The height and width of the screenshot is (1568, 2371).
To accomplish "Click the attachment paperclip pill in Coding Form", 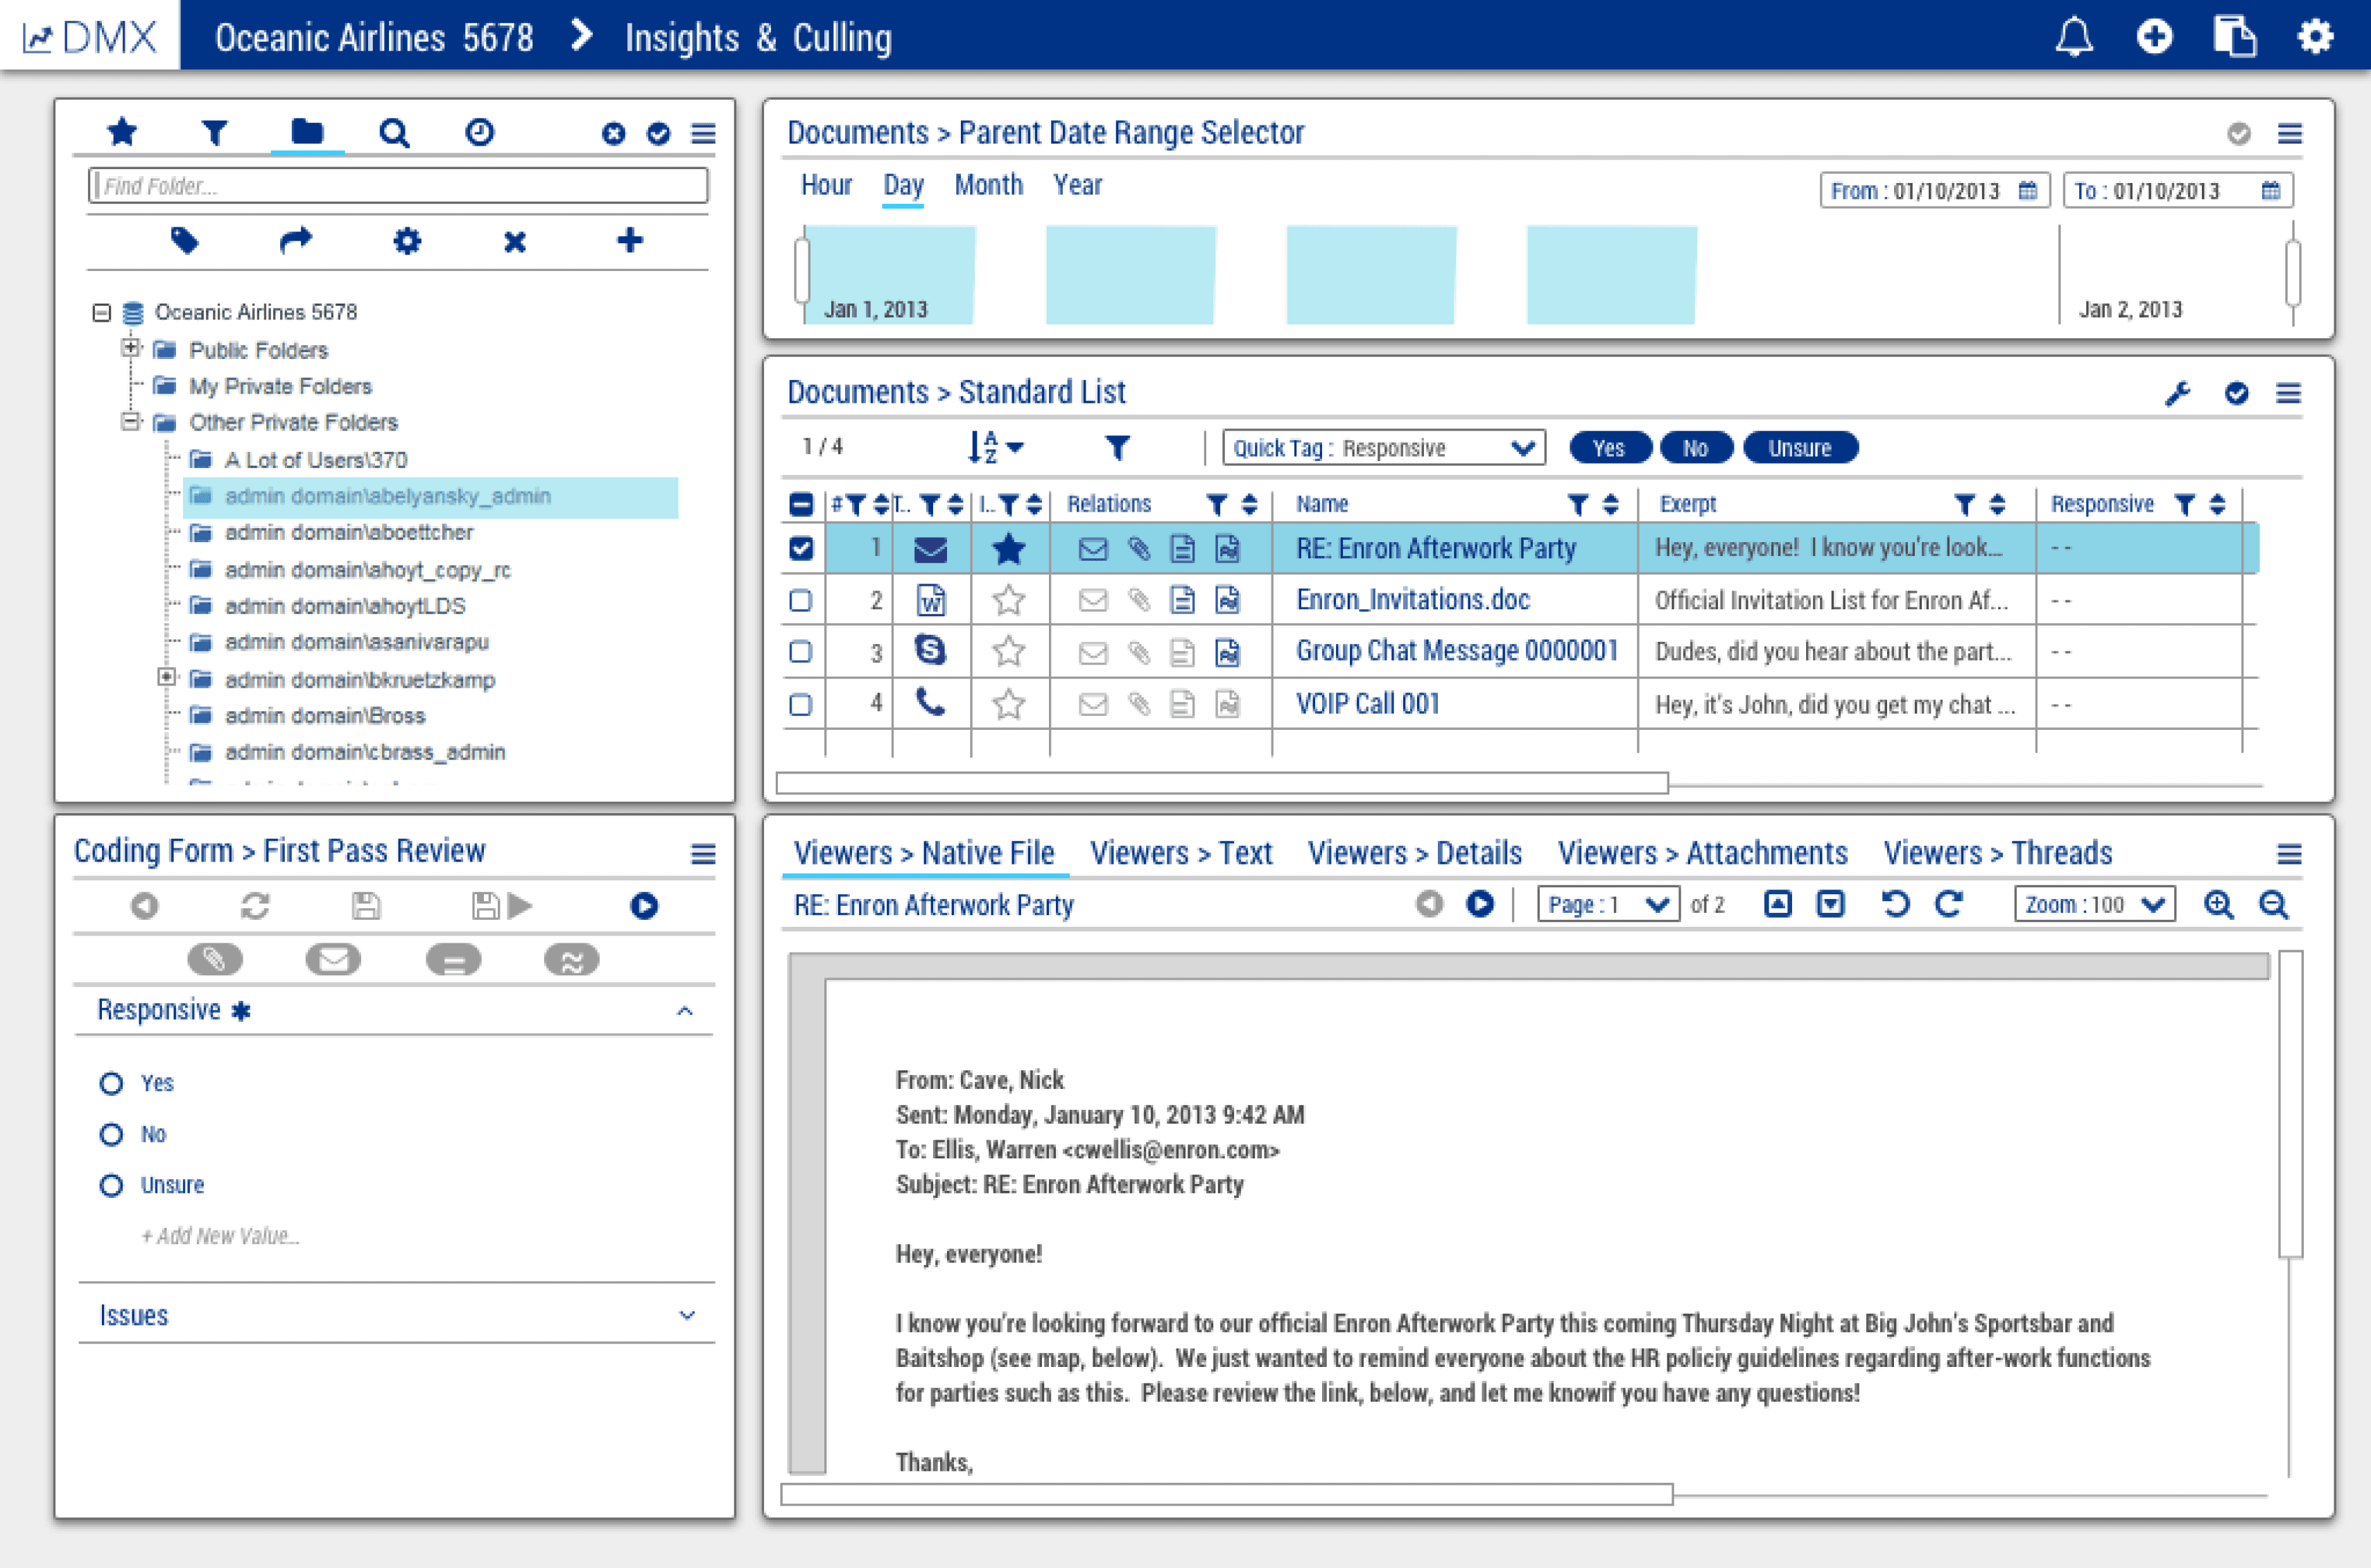I will point(215,960).
